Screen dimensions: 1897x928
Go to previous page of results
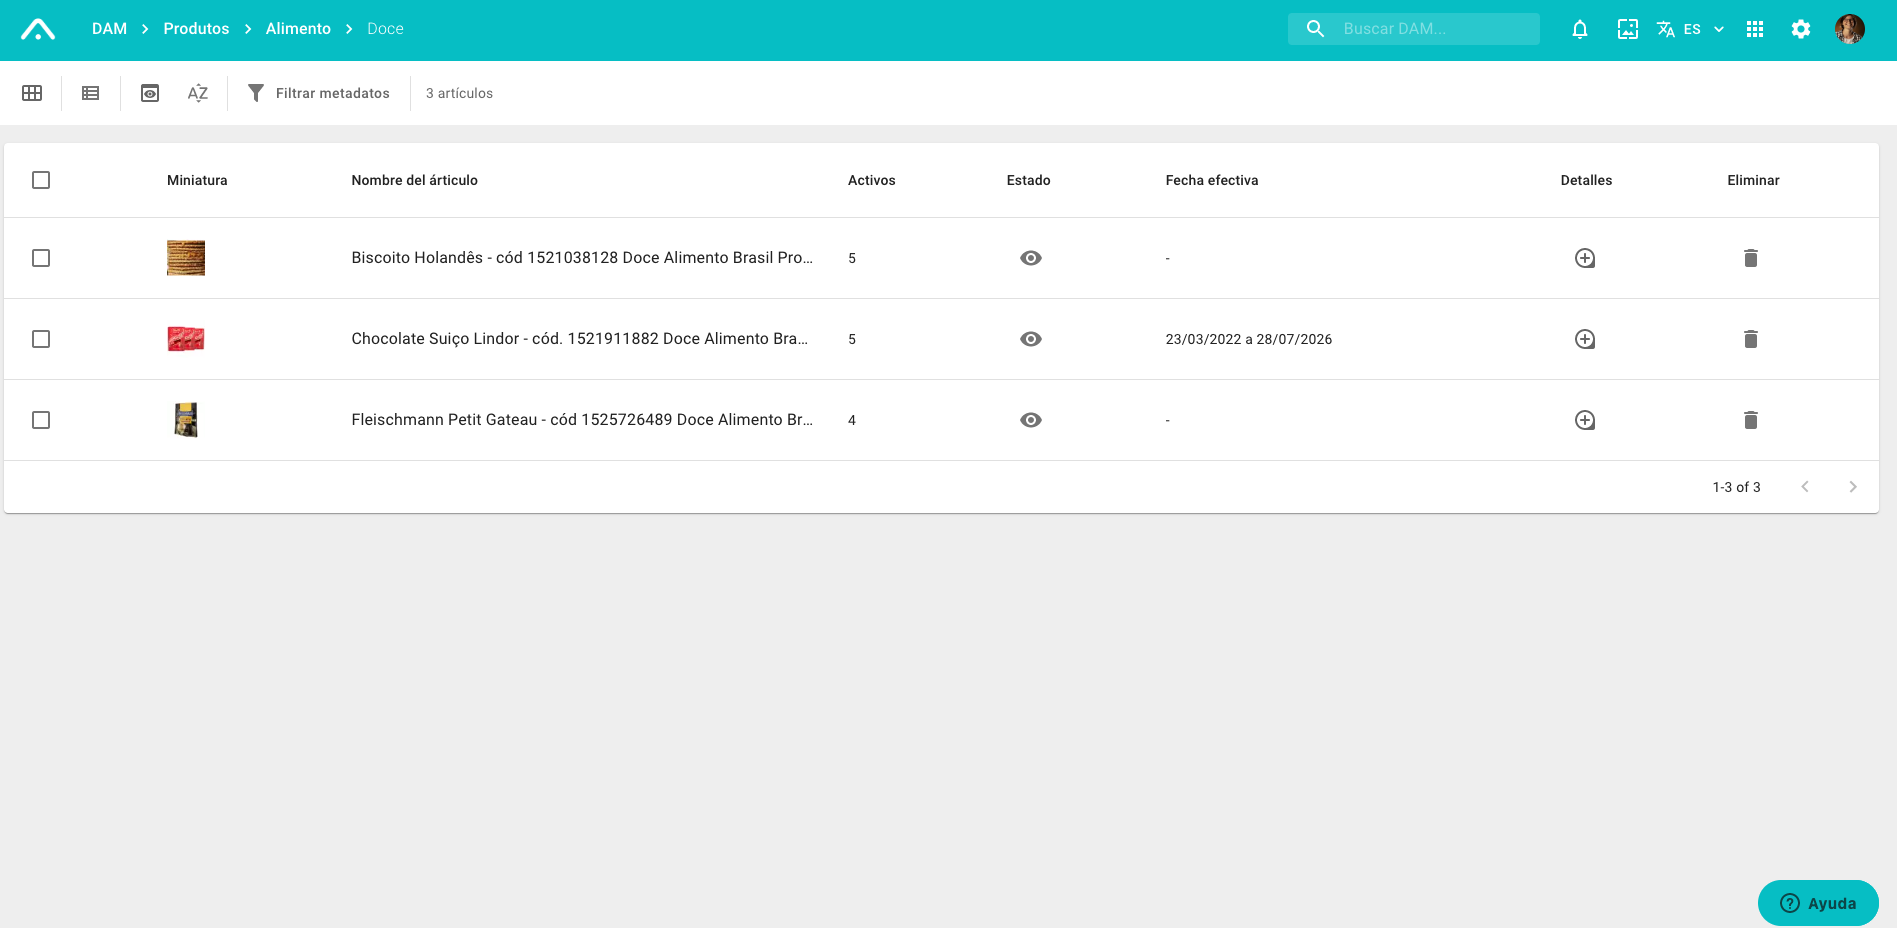pos(1805,487)
